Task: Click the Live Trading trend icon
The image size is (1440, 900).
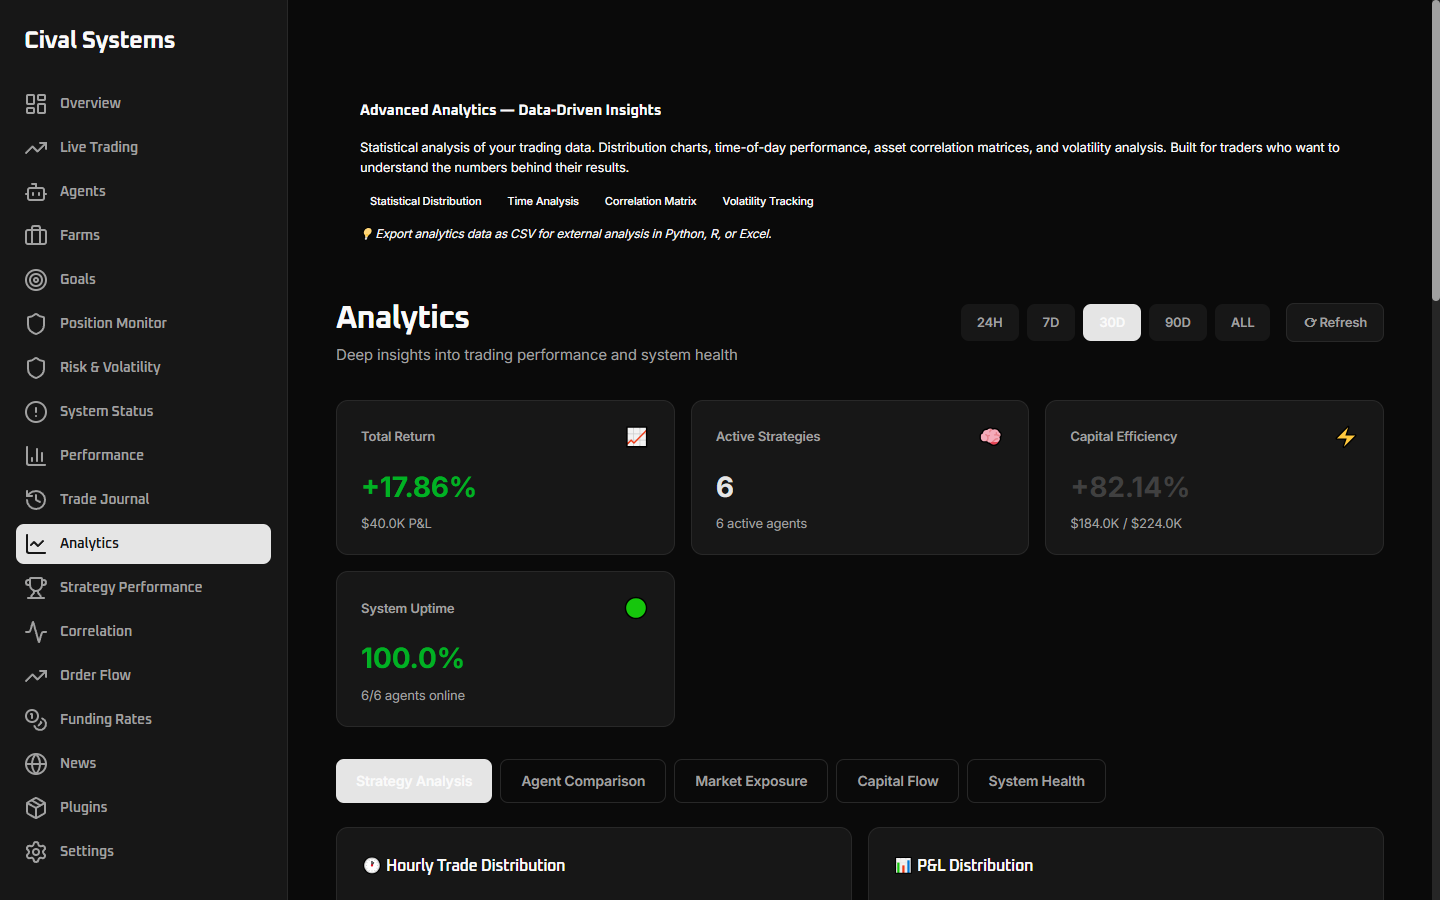Action: pos(36,147)
